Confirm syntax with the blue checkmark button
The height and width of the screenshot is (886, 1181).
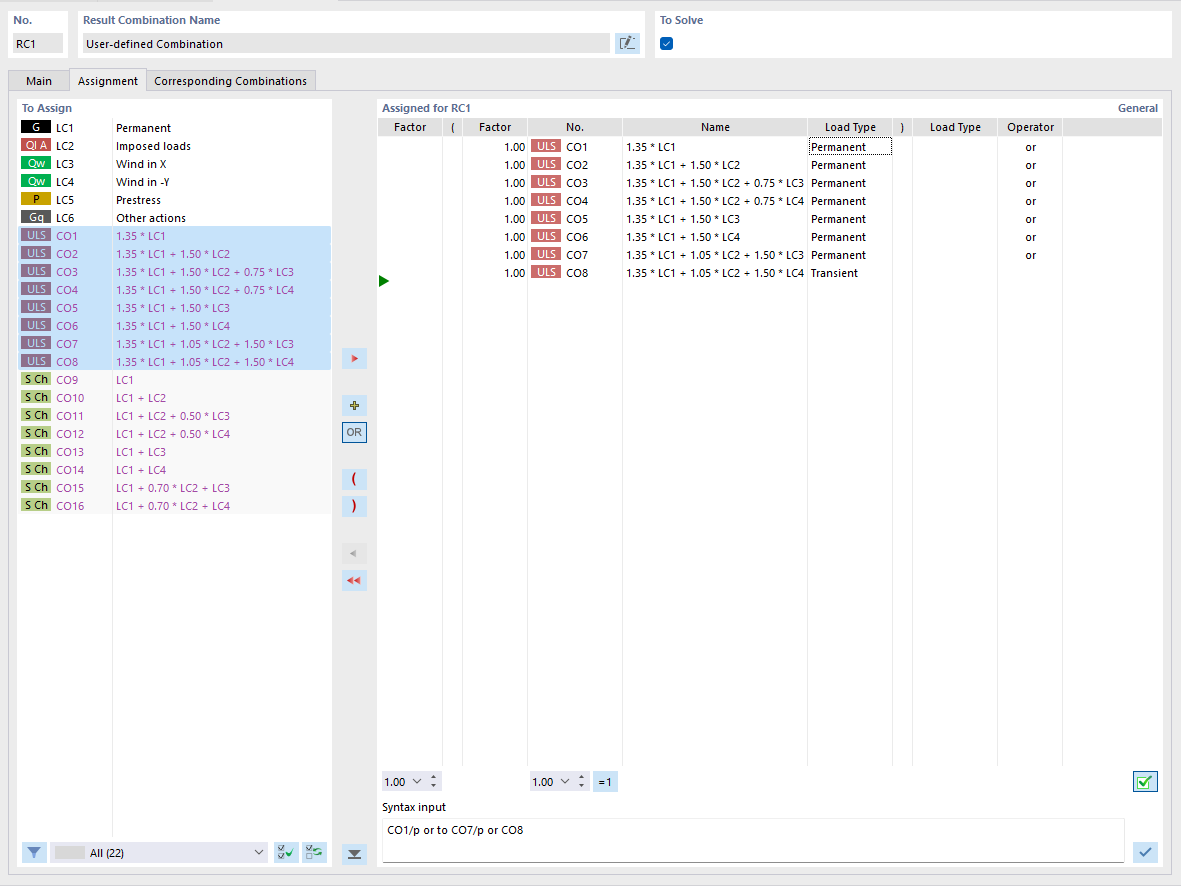point(1145,852)
